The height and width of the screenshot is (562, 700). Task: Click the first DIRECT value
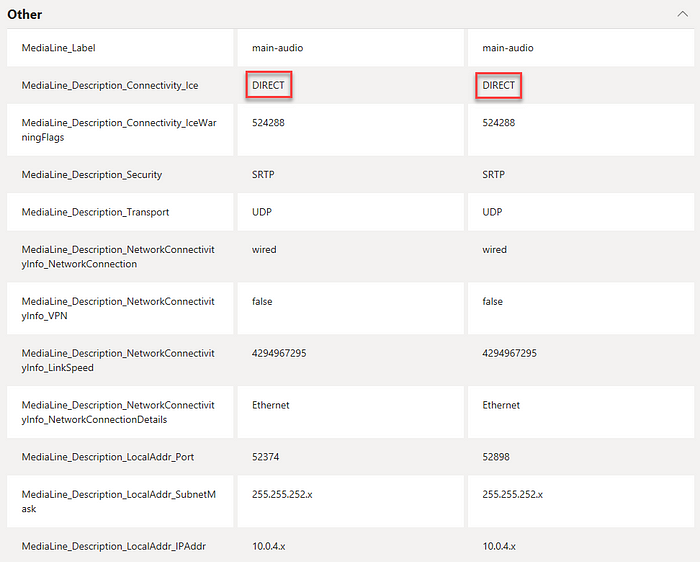pos(268,85)
